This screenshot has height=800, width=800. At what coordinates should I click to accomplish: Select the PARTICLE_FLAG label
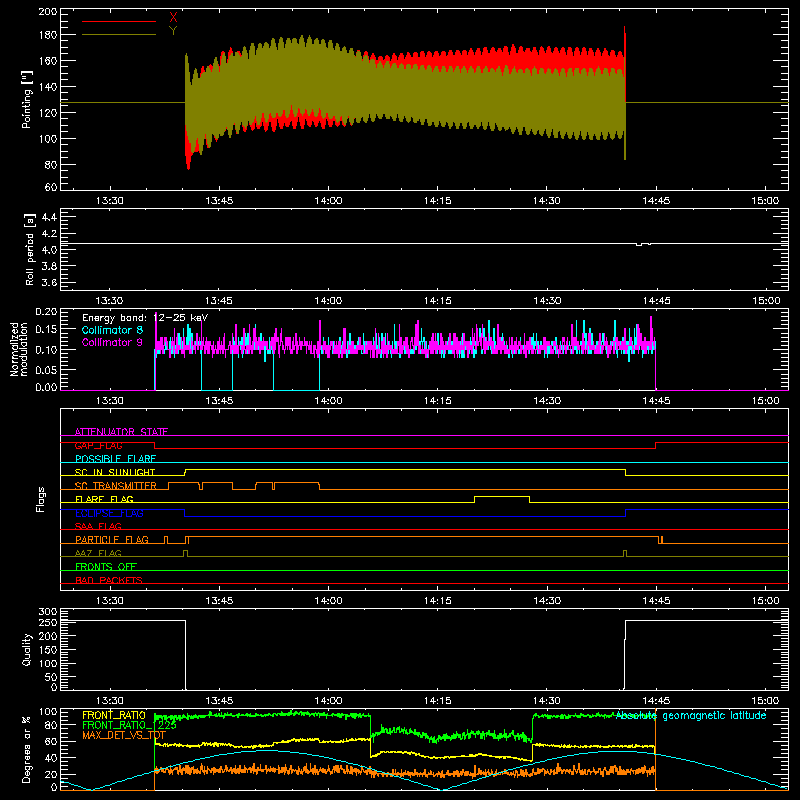pyautogui.click(x=112, y=539)
